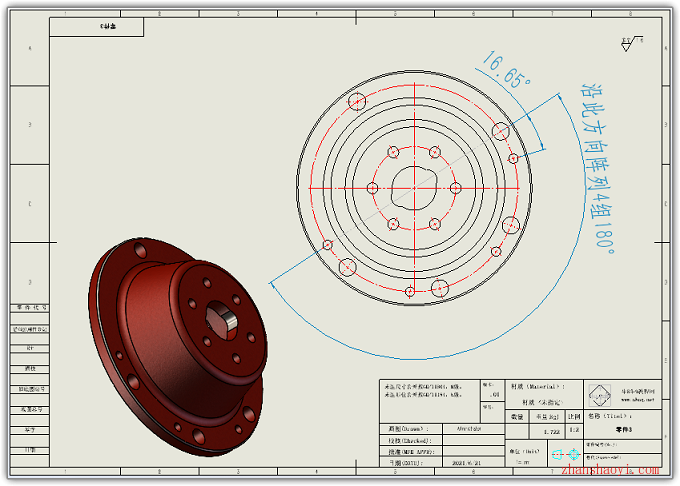This screenshot has height=486, width=680.
Task: Click the '日期' cell in the left margin table
Action: (x=30, y=450)
